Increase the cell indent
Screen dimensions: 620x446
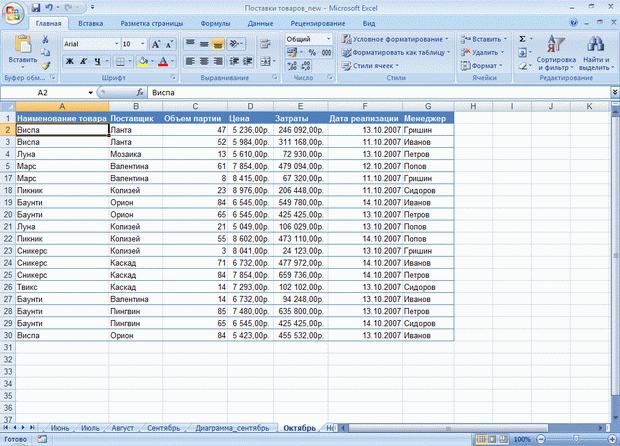point(248,61)
